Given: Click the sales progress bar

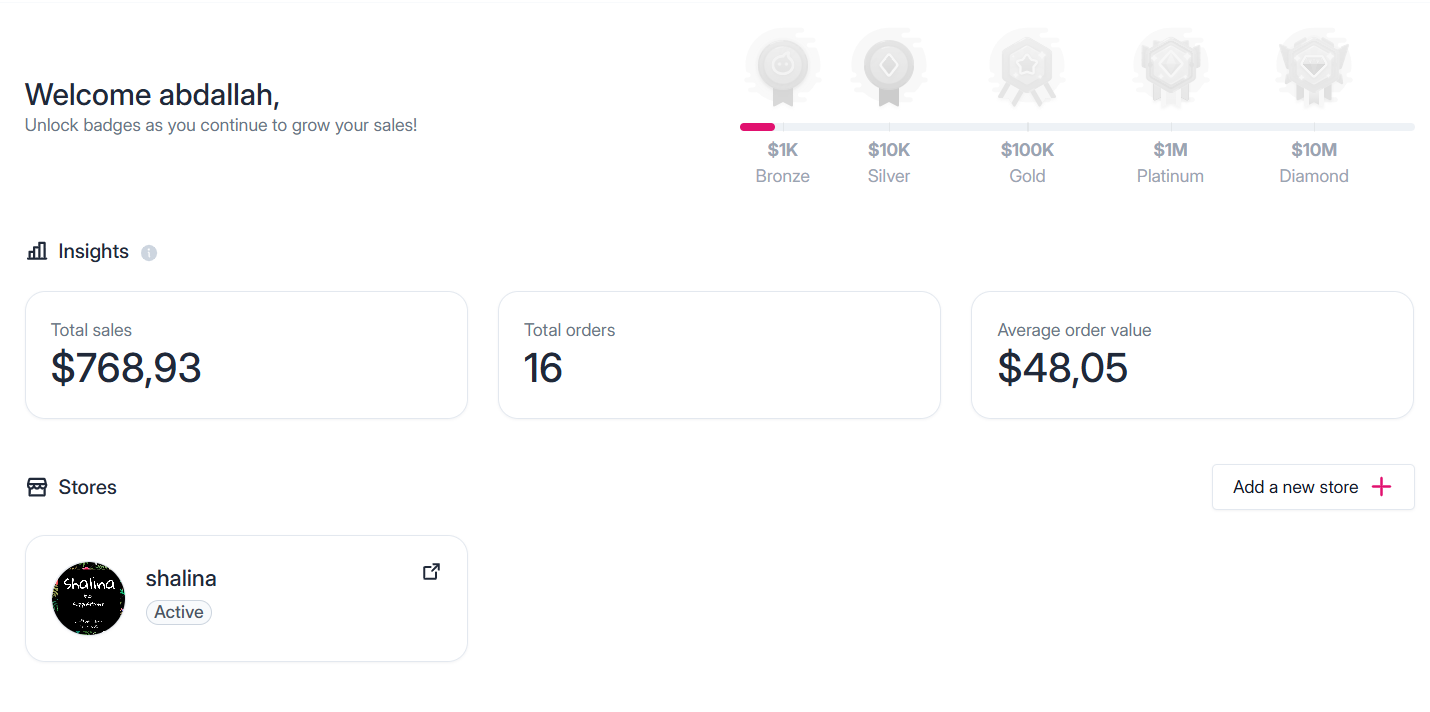Looking at the screenshot, I should pos(1077,127).
